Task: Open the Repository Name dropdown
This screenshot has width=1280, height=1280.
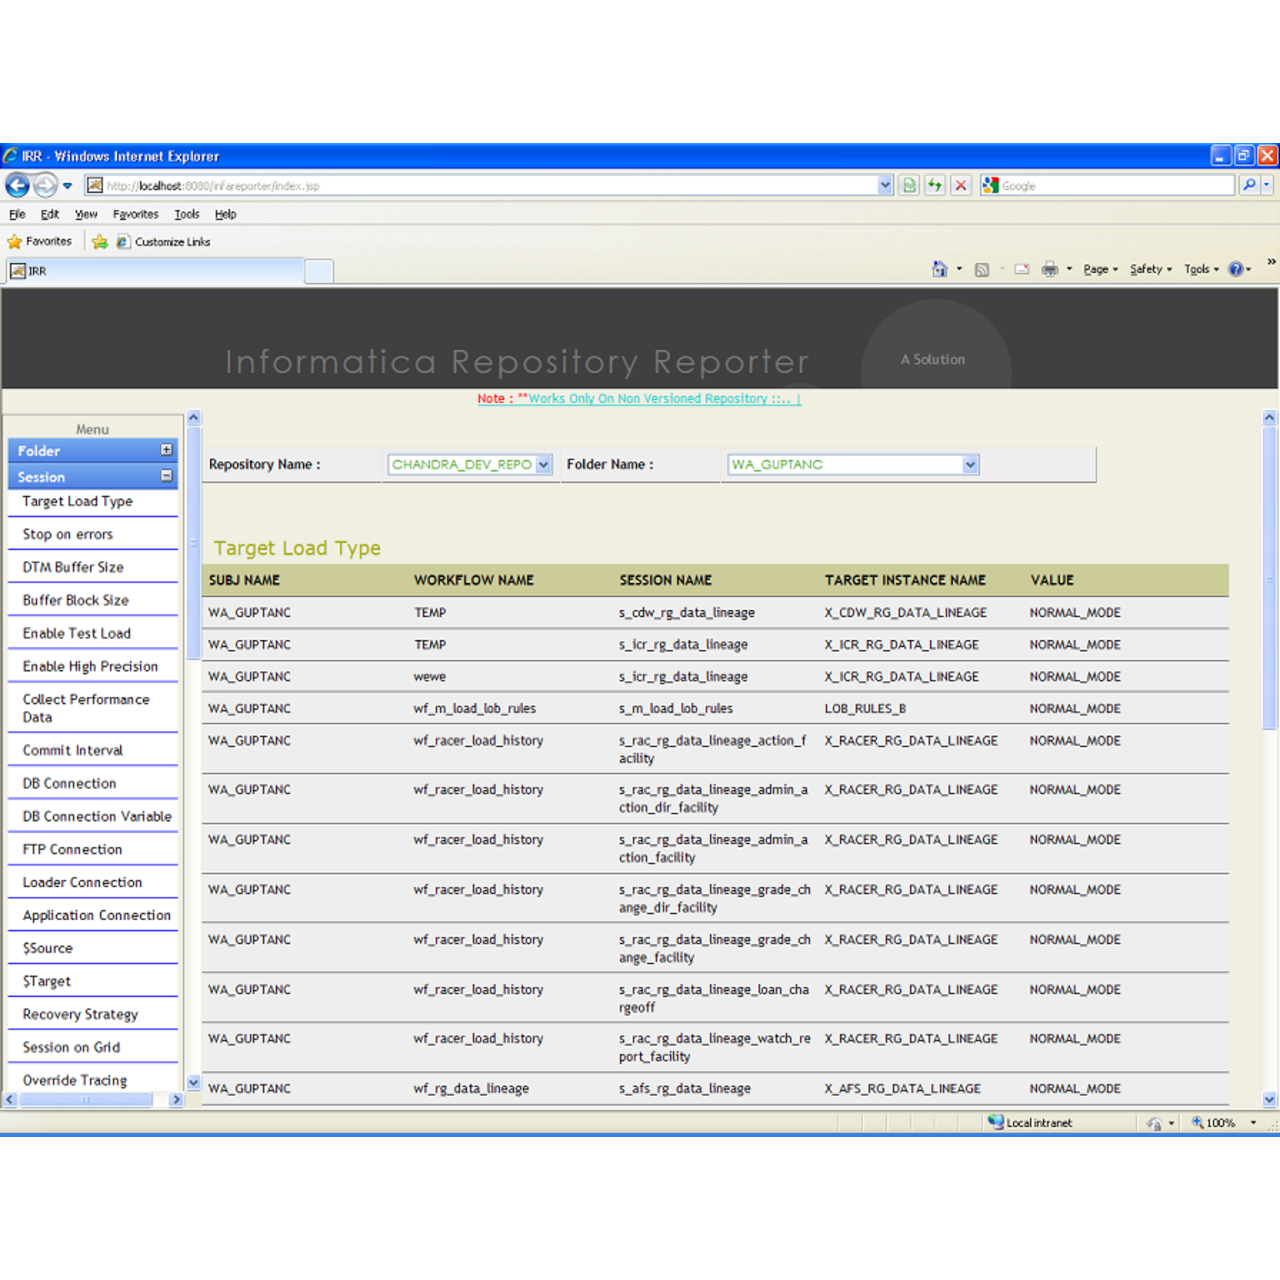Action: click(543, 464)
